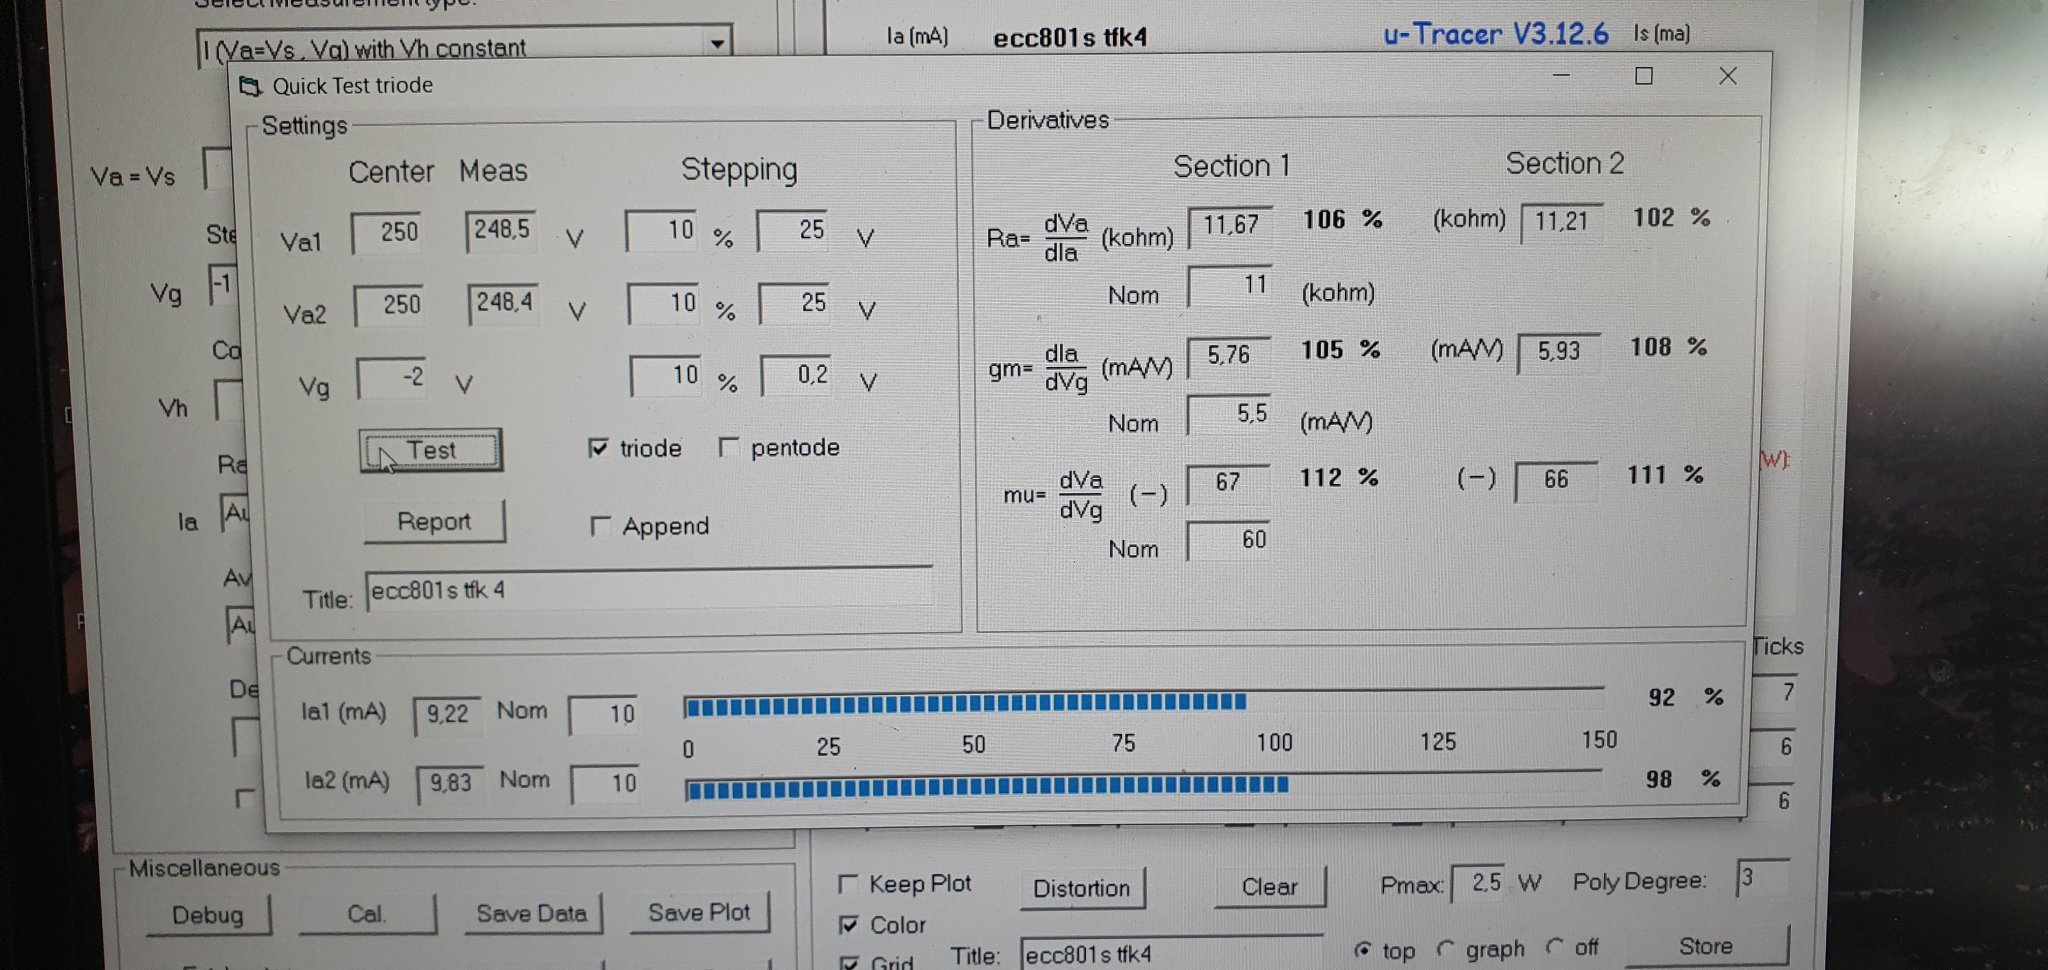
Task: Click the Ia1 current value 9,22
Action: [447, 715]
